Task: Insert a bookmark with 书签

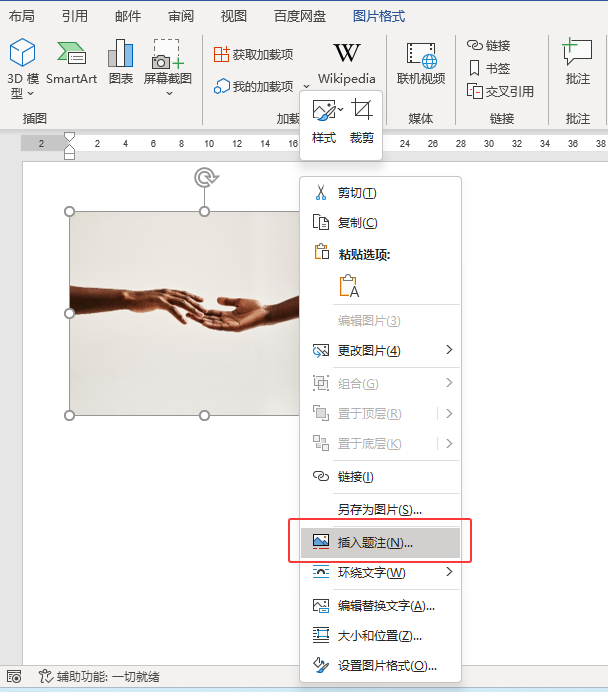Action: point(489,68)
